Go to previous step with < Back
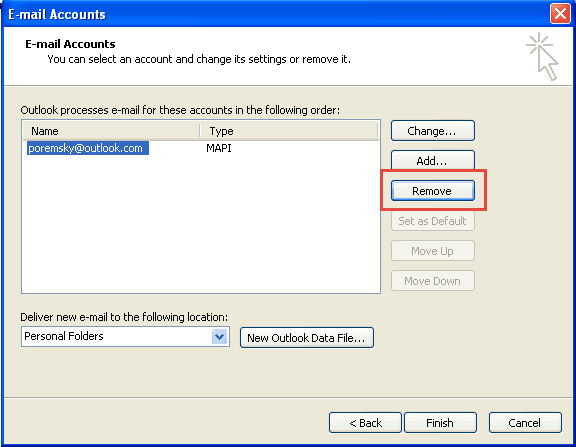Image resolution: width=576 pixels, height=447 pixels. (x=365, y=423)
